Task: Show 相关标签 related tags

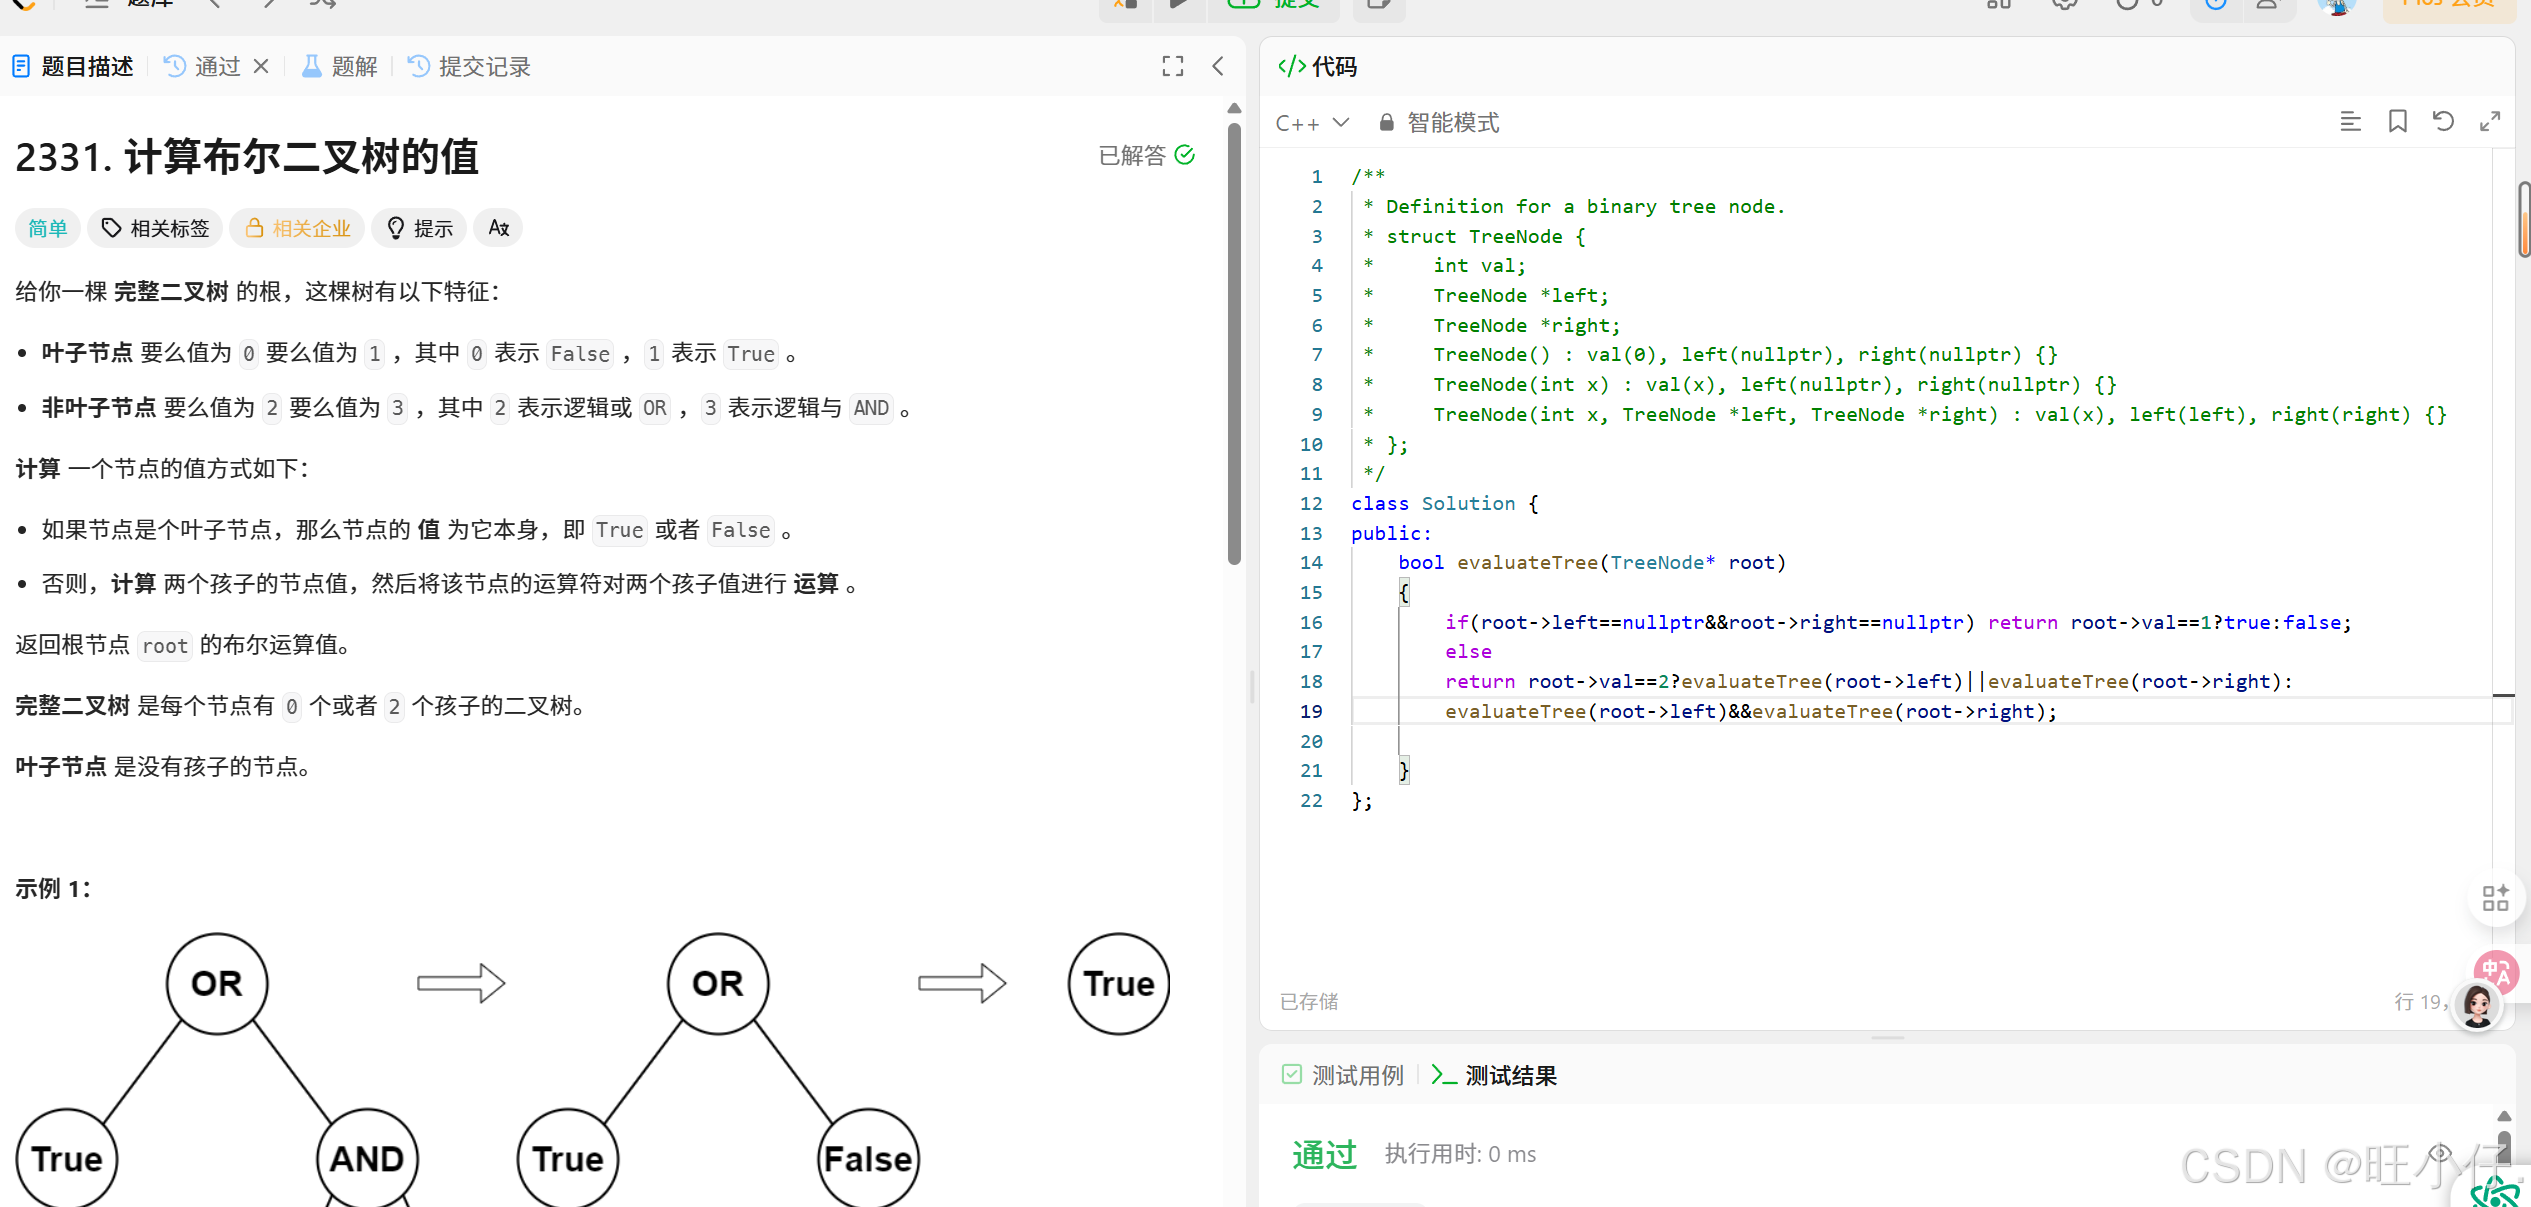Action: click(156, 228)
